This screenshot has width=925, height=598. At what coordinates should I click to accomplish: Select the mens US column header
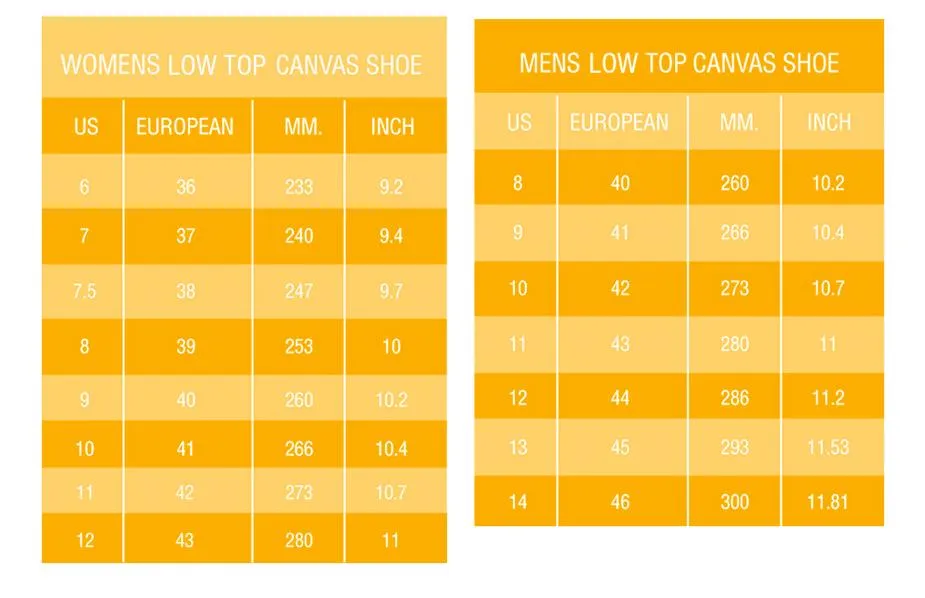point(519,123)
